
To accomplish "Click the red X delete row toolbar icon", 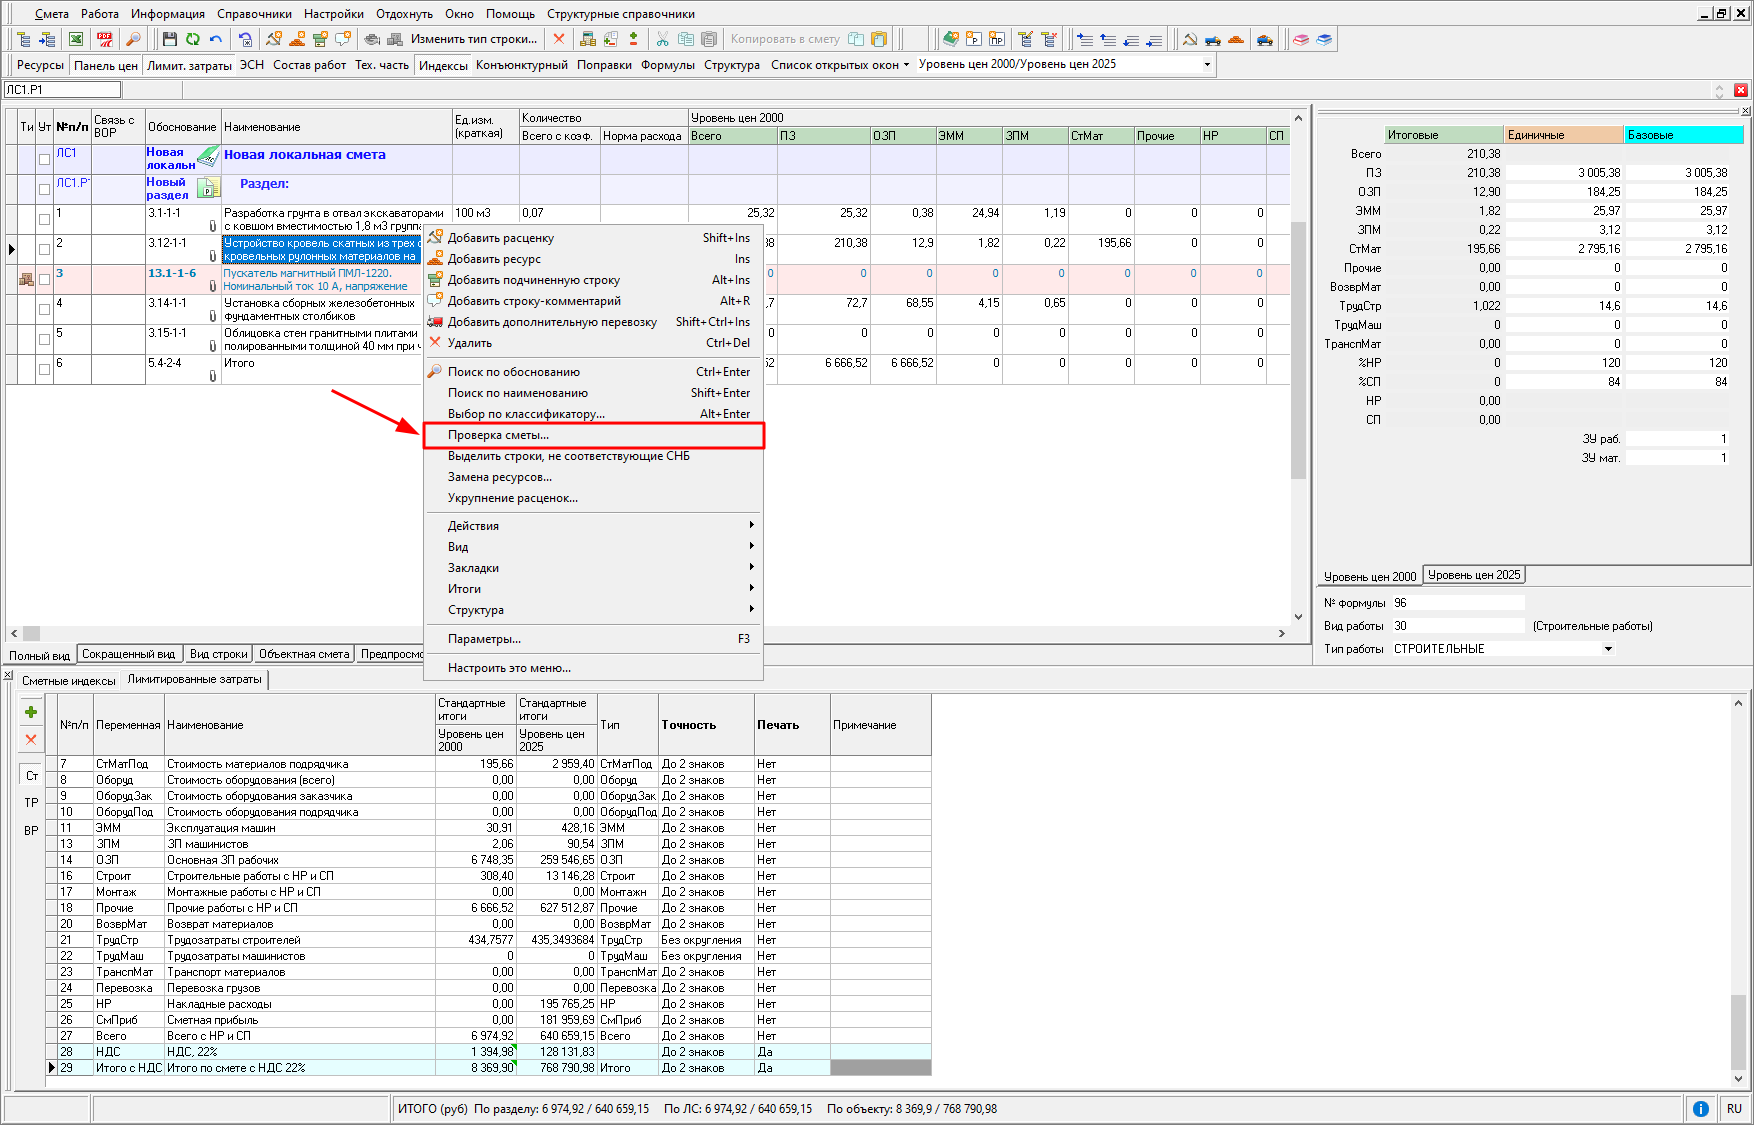I will [x=559, y=39].
